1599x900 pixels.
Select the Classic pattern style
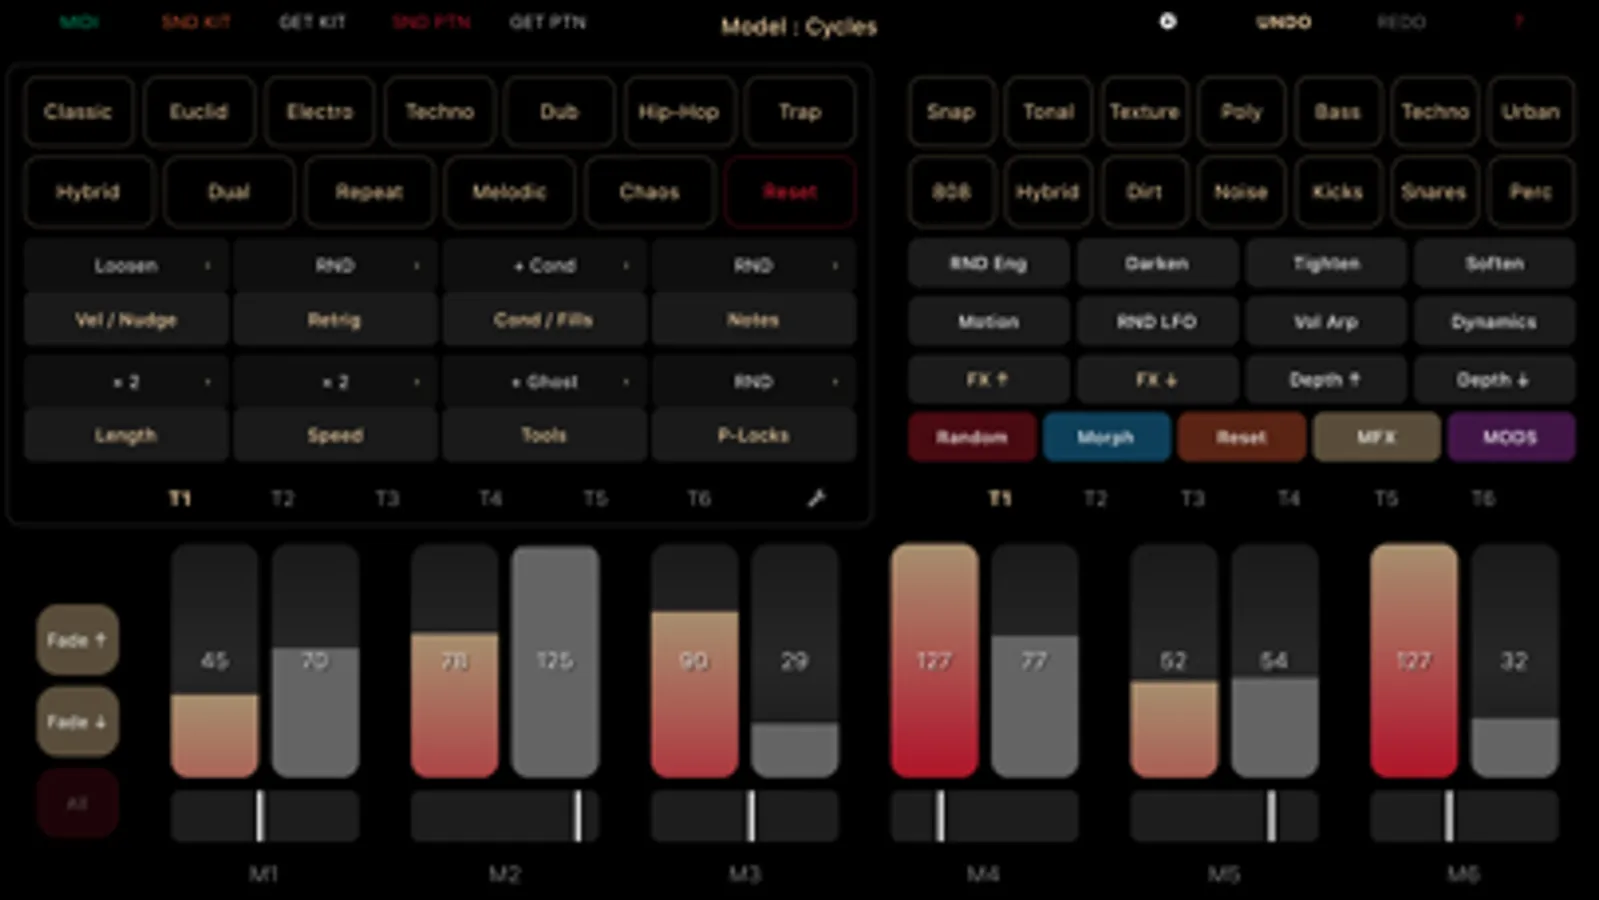(78, 112)
